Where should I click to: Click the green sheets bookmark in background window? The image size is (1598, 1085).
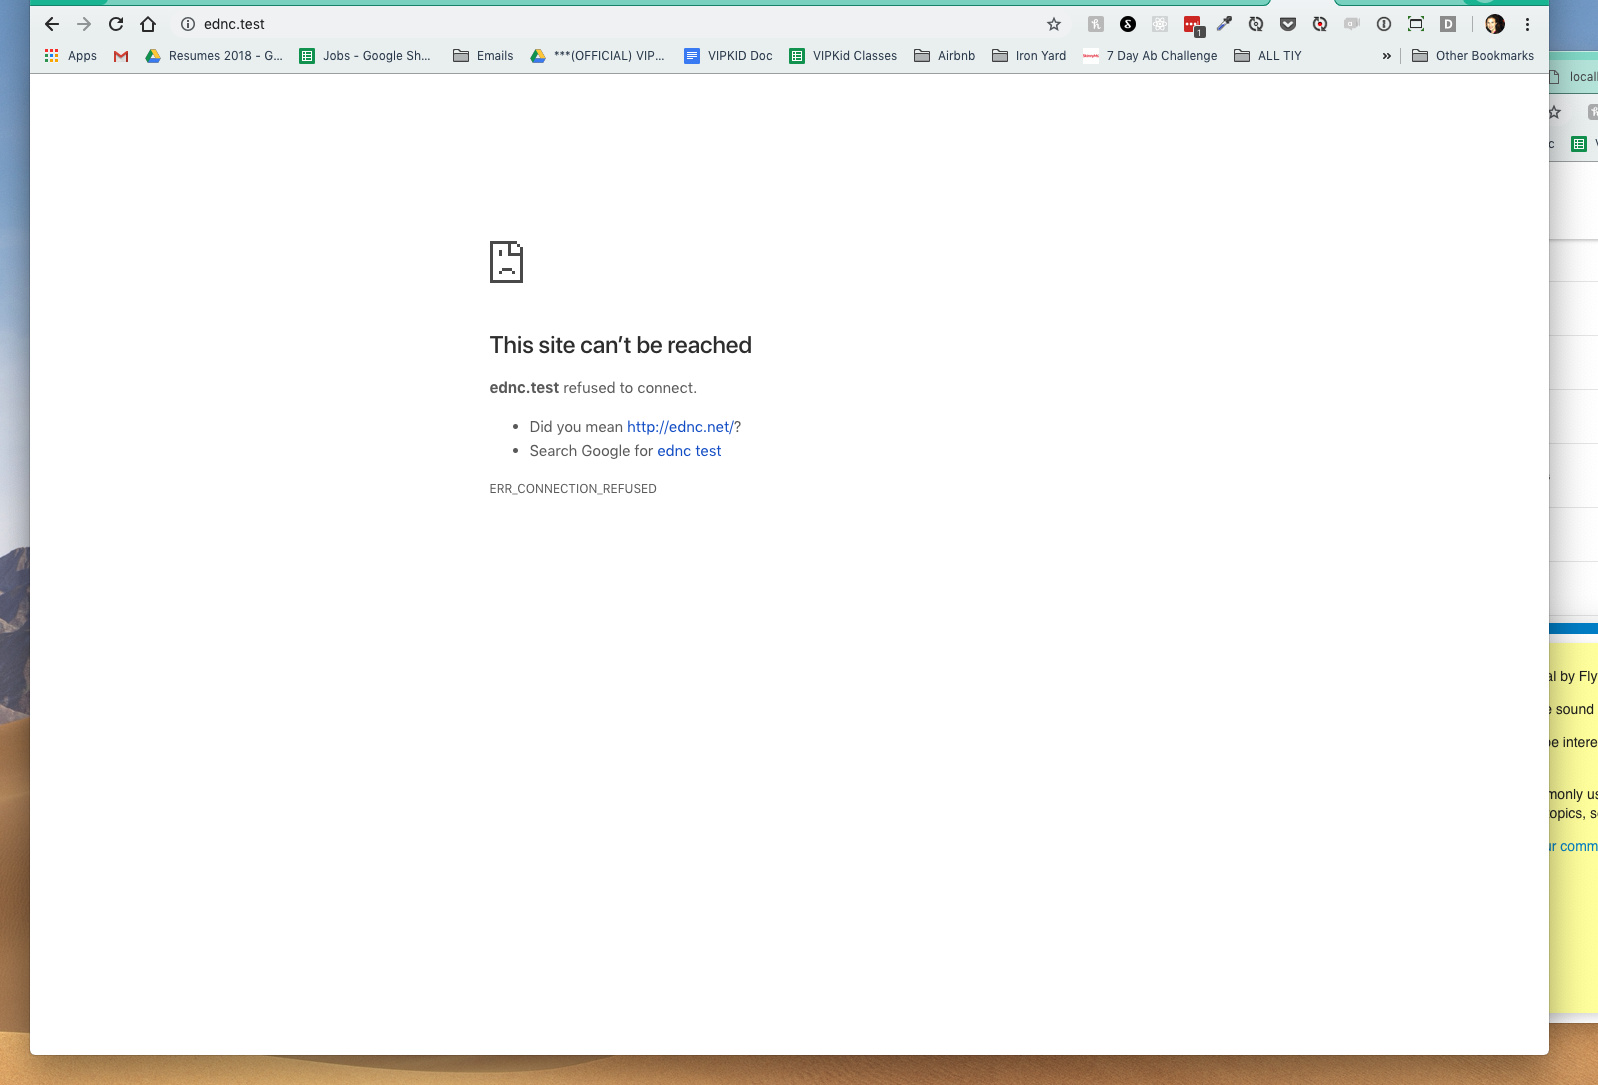[x=1579, y=144]
